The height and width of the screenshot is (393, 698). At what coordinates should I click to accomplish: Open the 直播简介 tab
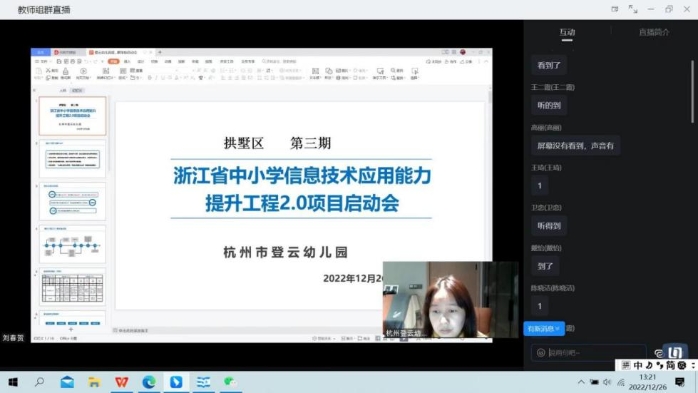click(x=653, y=32)
